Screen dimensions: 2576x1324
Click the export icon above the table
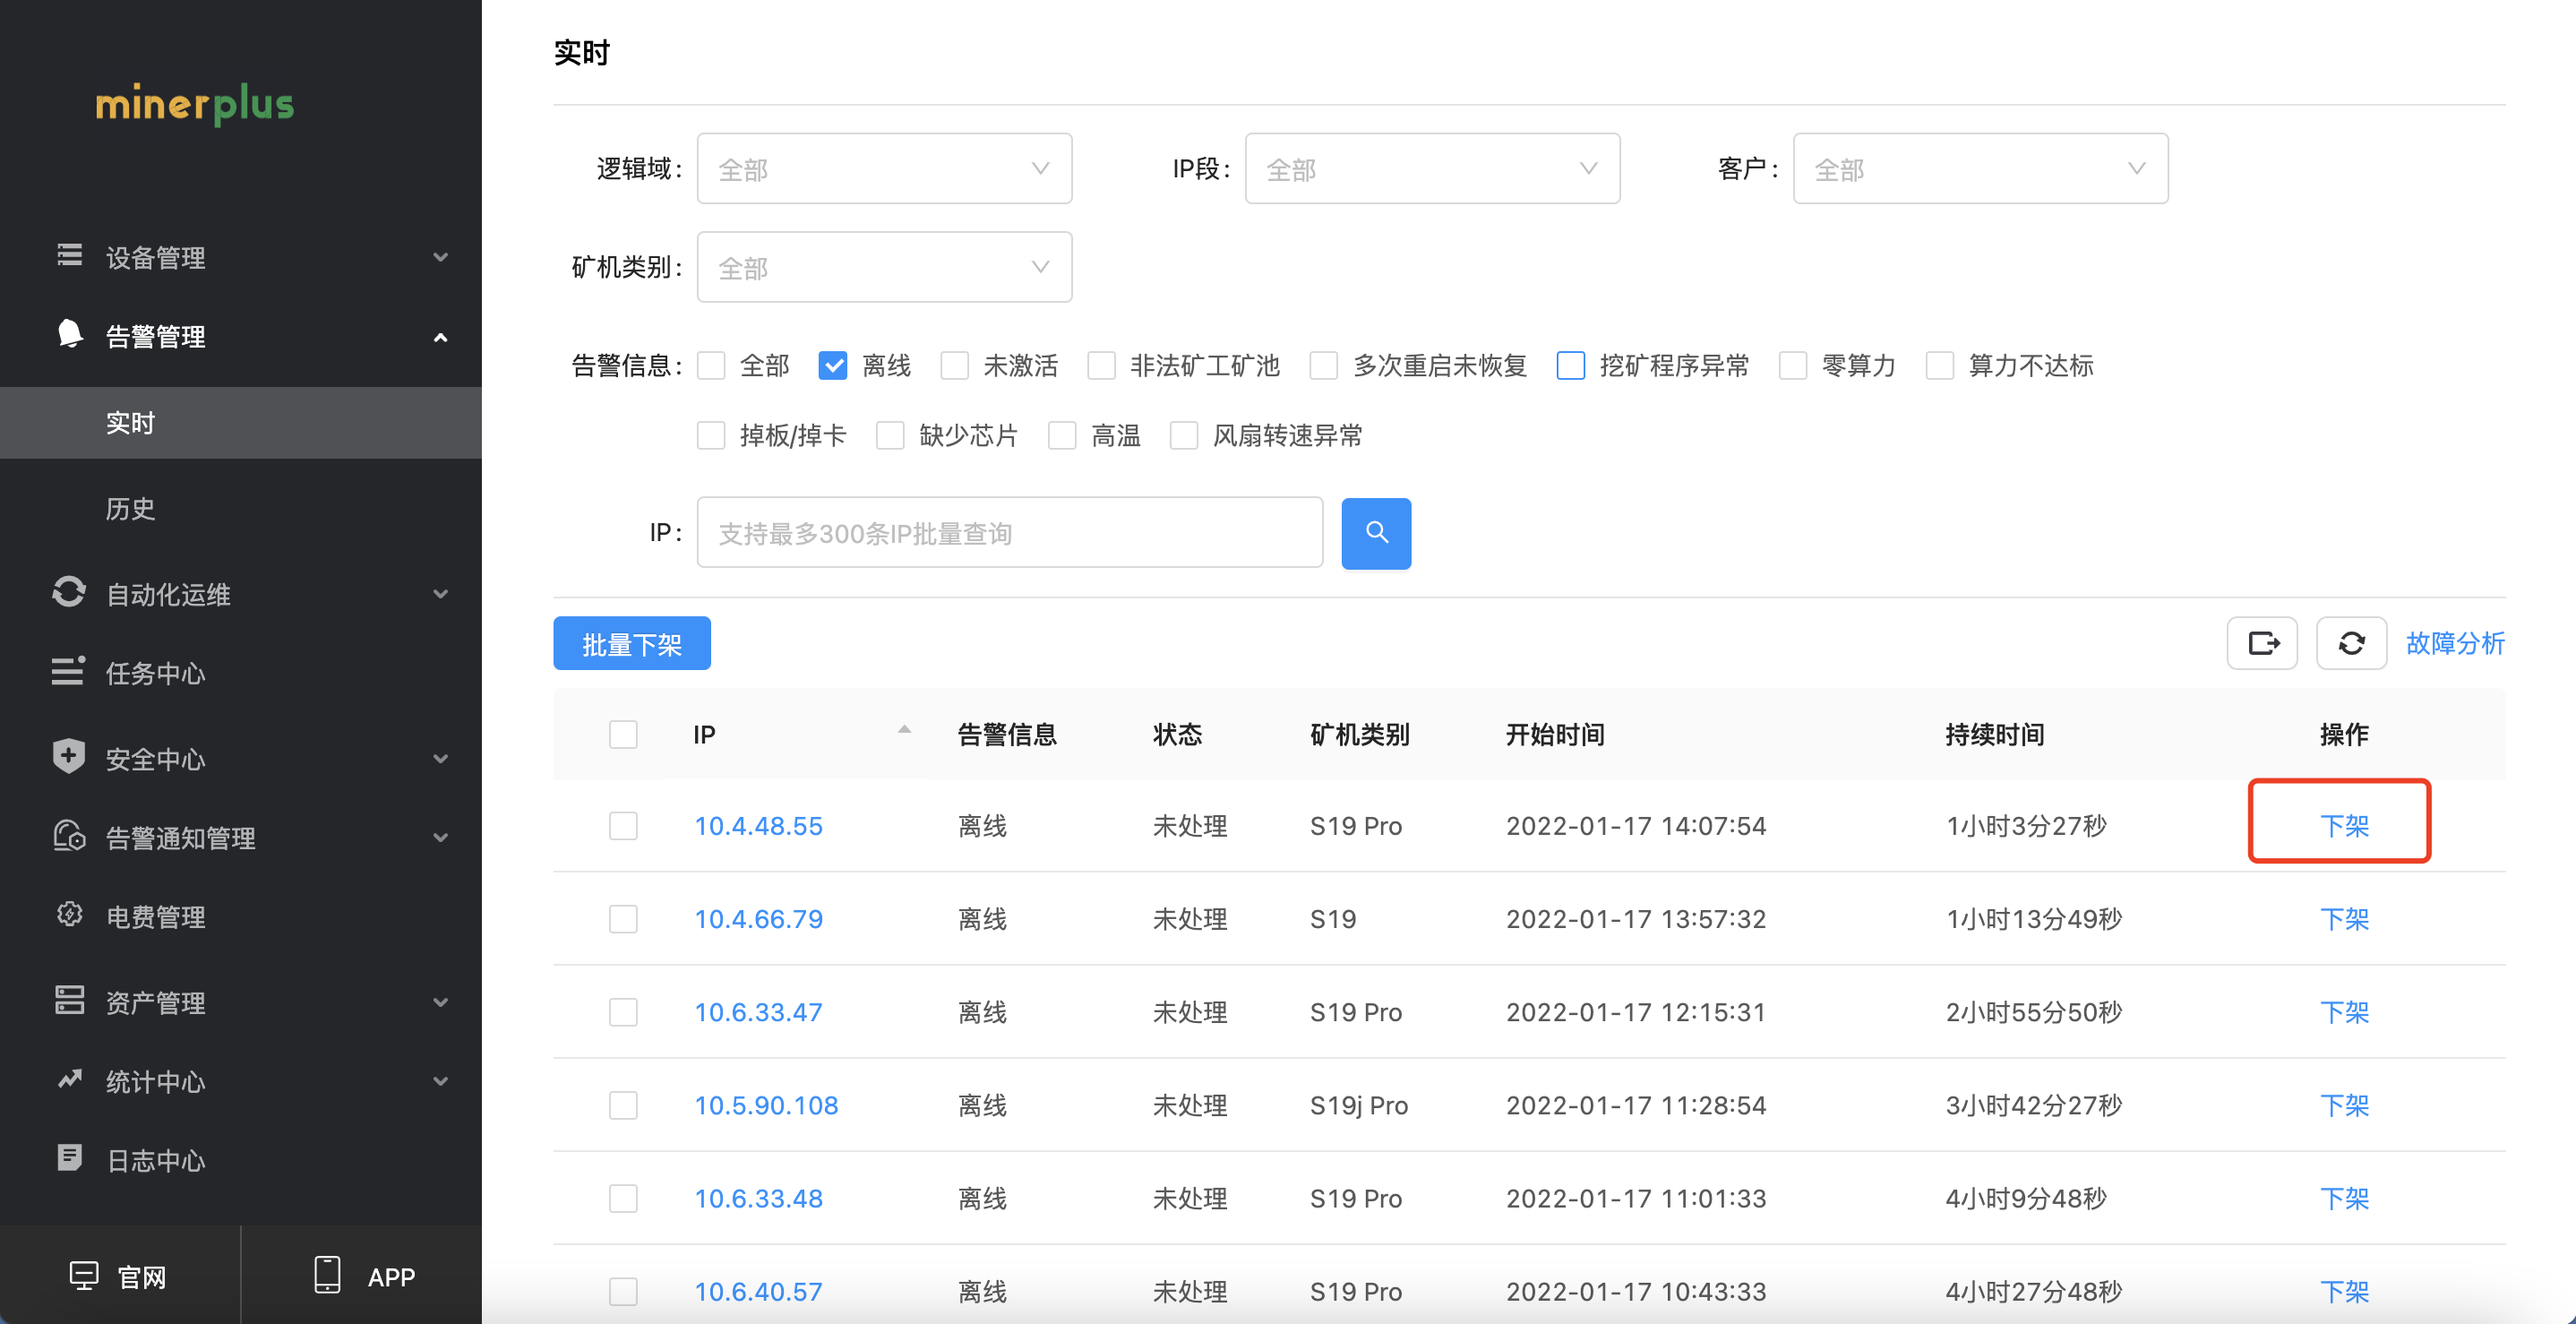pyautogui.click(x=2262, y=643)
